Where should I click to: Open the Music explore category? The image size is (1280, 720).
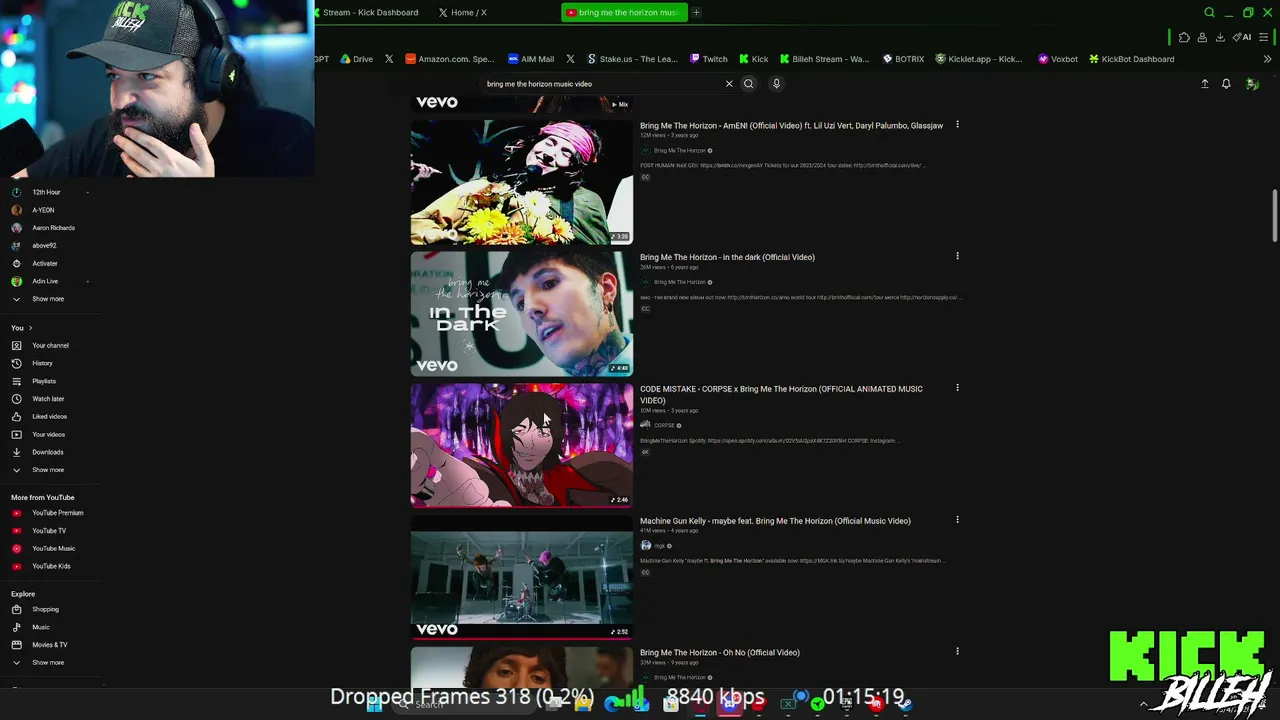coord(41,627)
